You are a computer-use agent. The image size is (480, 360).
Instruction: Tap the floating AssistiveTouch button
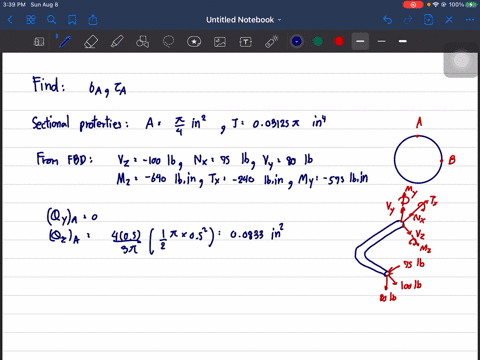tap(462, 60)
